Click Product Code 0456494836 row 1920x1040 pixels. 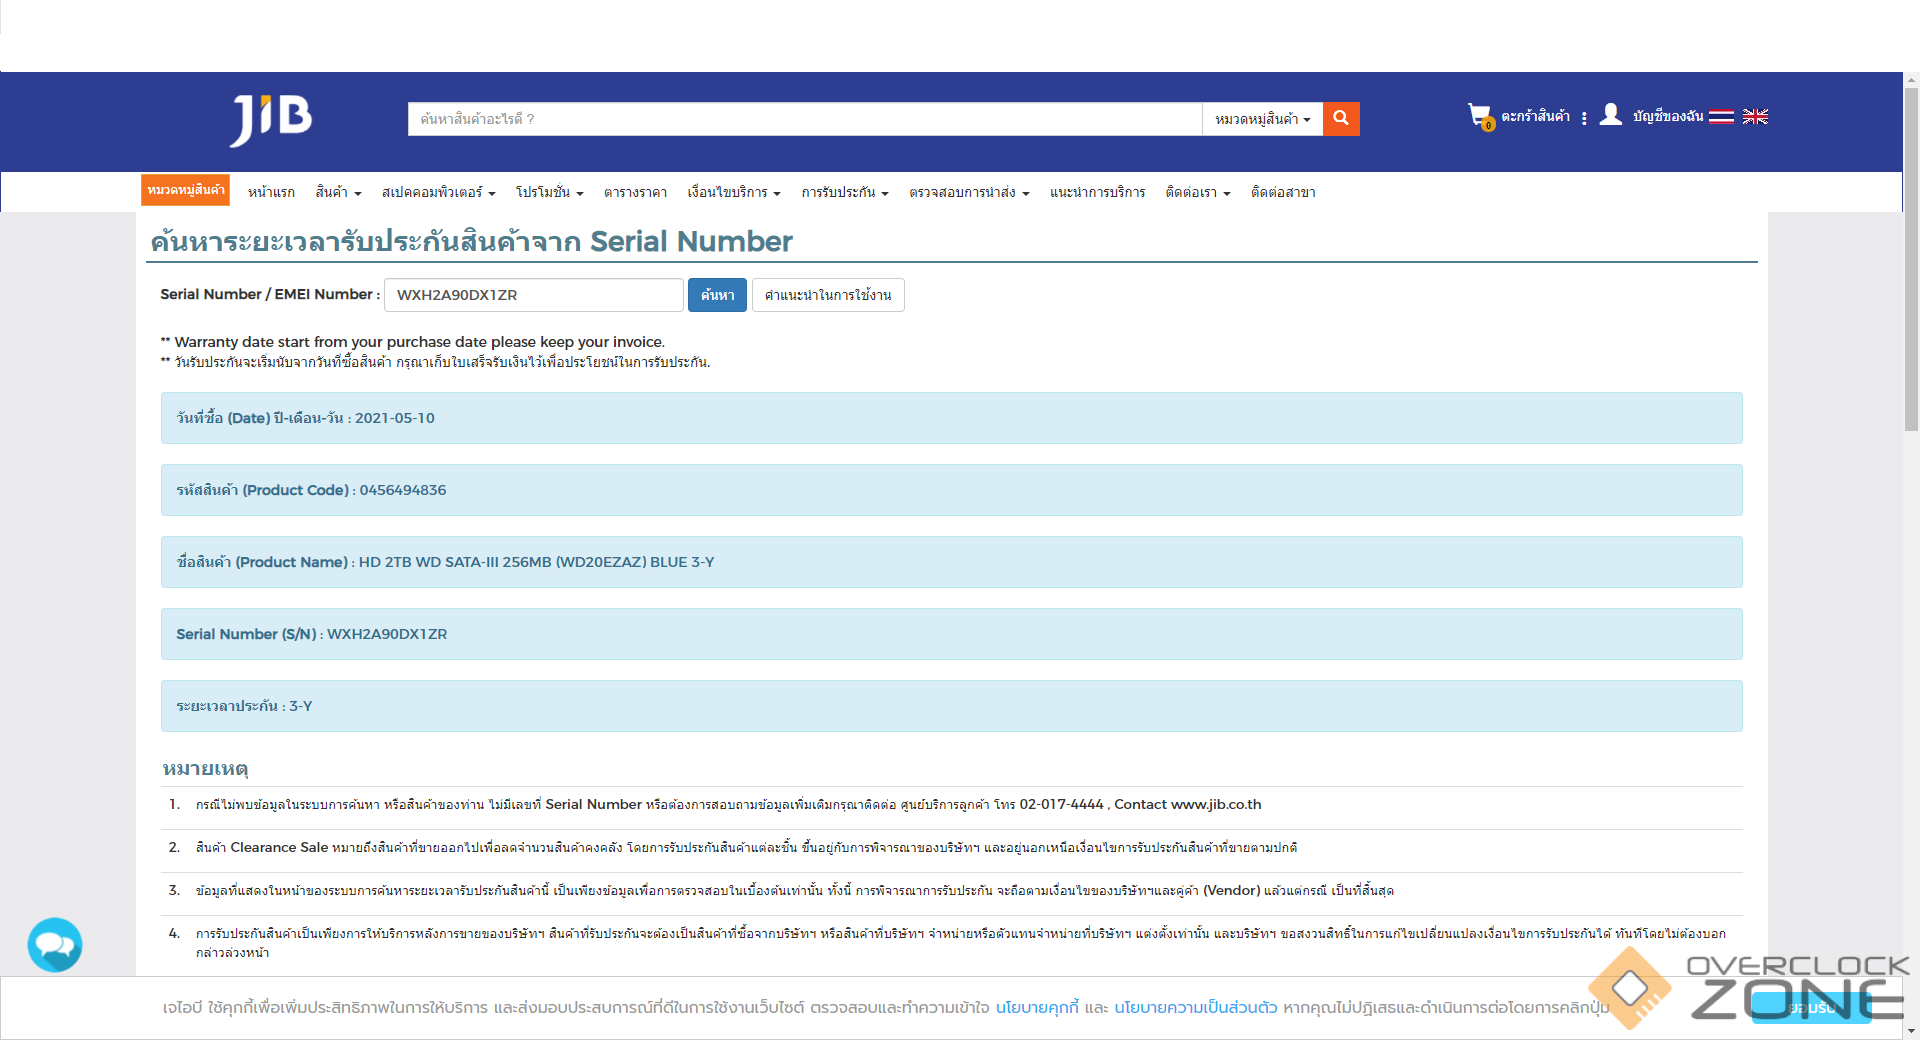click(951, 490)
